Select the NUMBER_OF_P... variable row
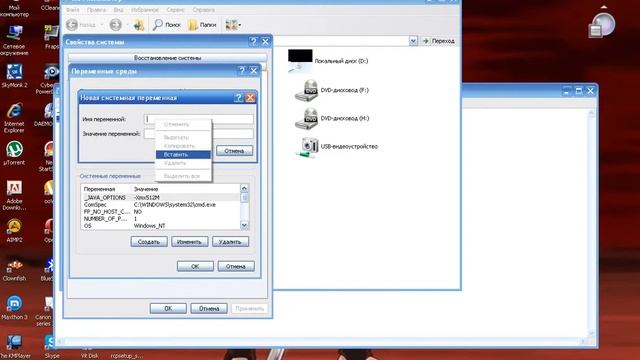Image resolution: width=640 pixels, height=360 pixels. [160, 219]
